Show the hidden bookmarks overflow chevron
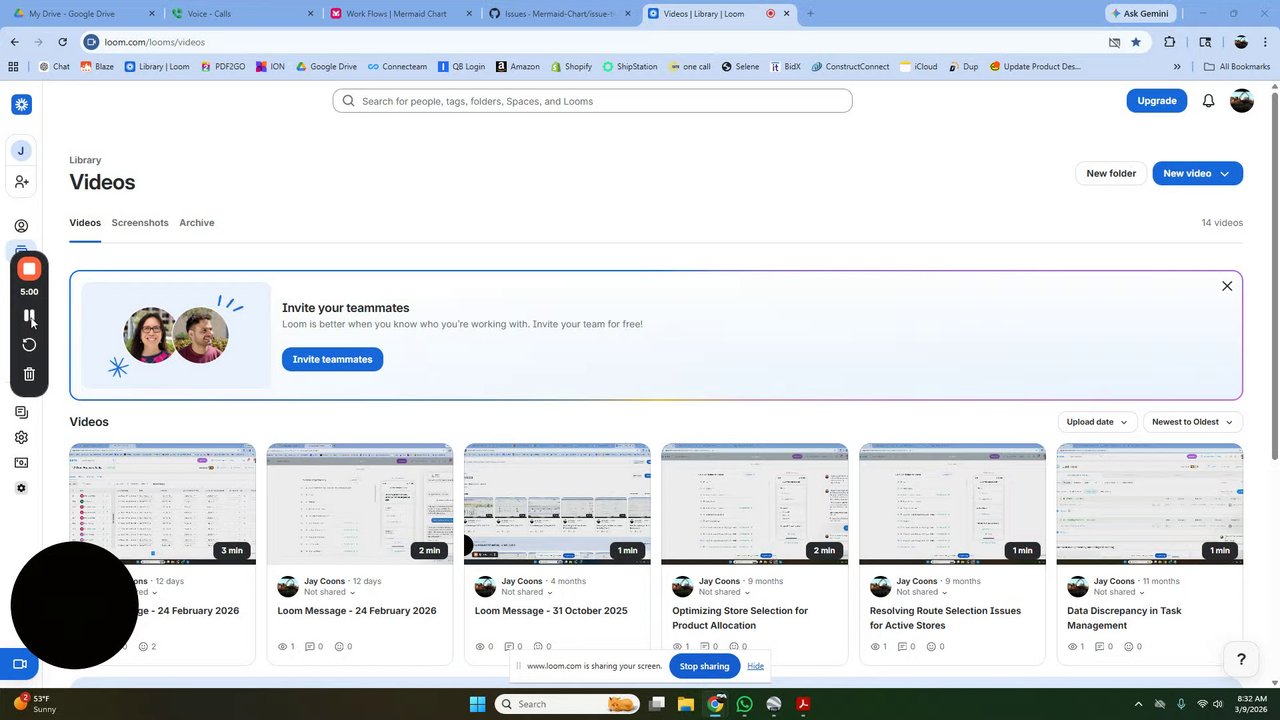This screenshot has height=720, width=1280. point(1177,67)
